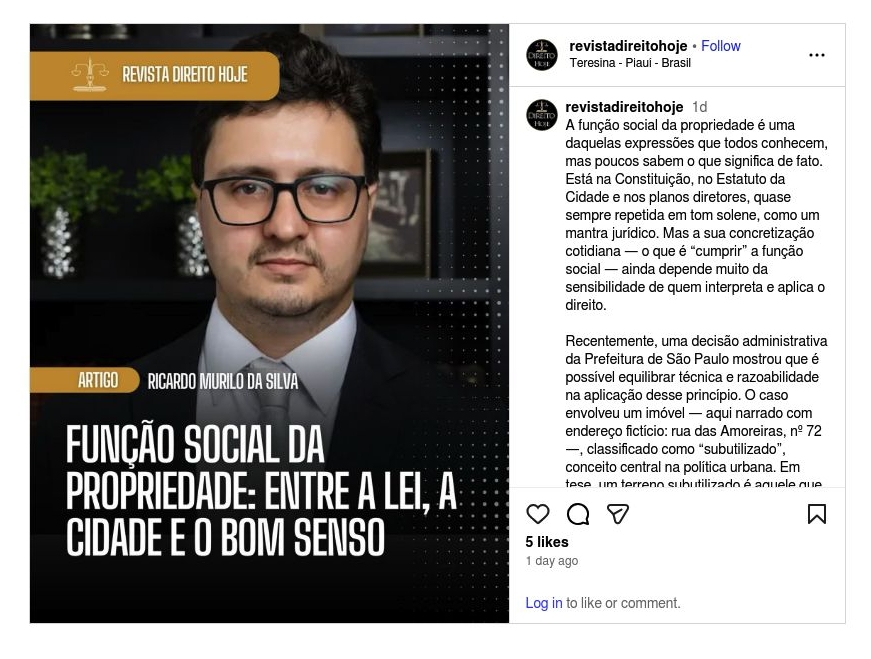Save post with the bookmark icon
Image resolution: width=871 pixels, height=659 pixels.
(817, 514)
